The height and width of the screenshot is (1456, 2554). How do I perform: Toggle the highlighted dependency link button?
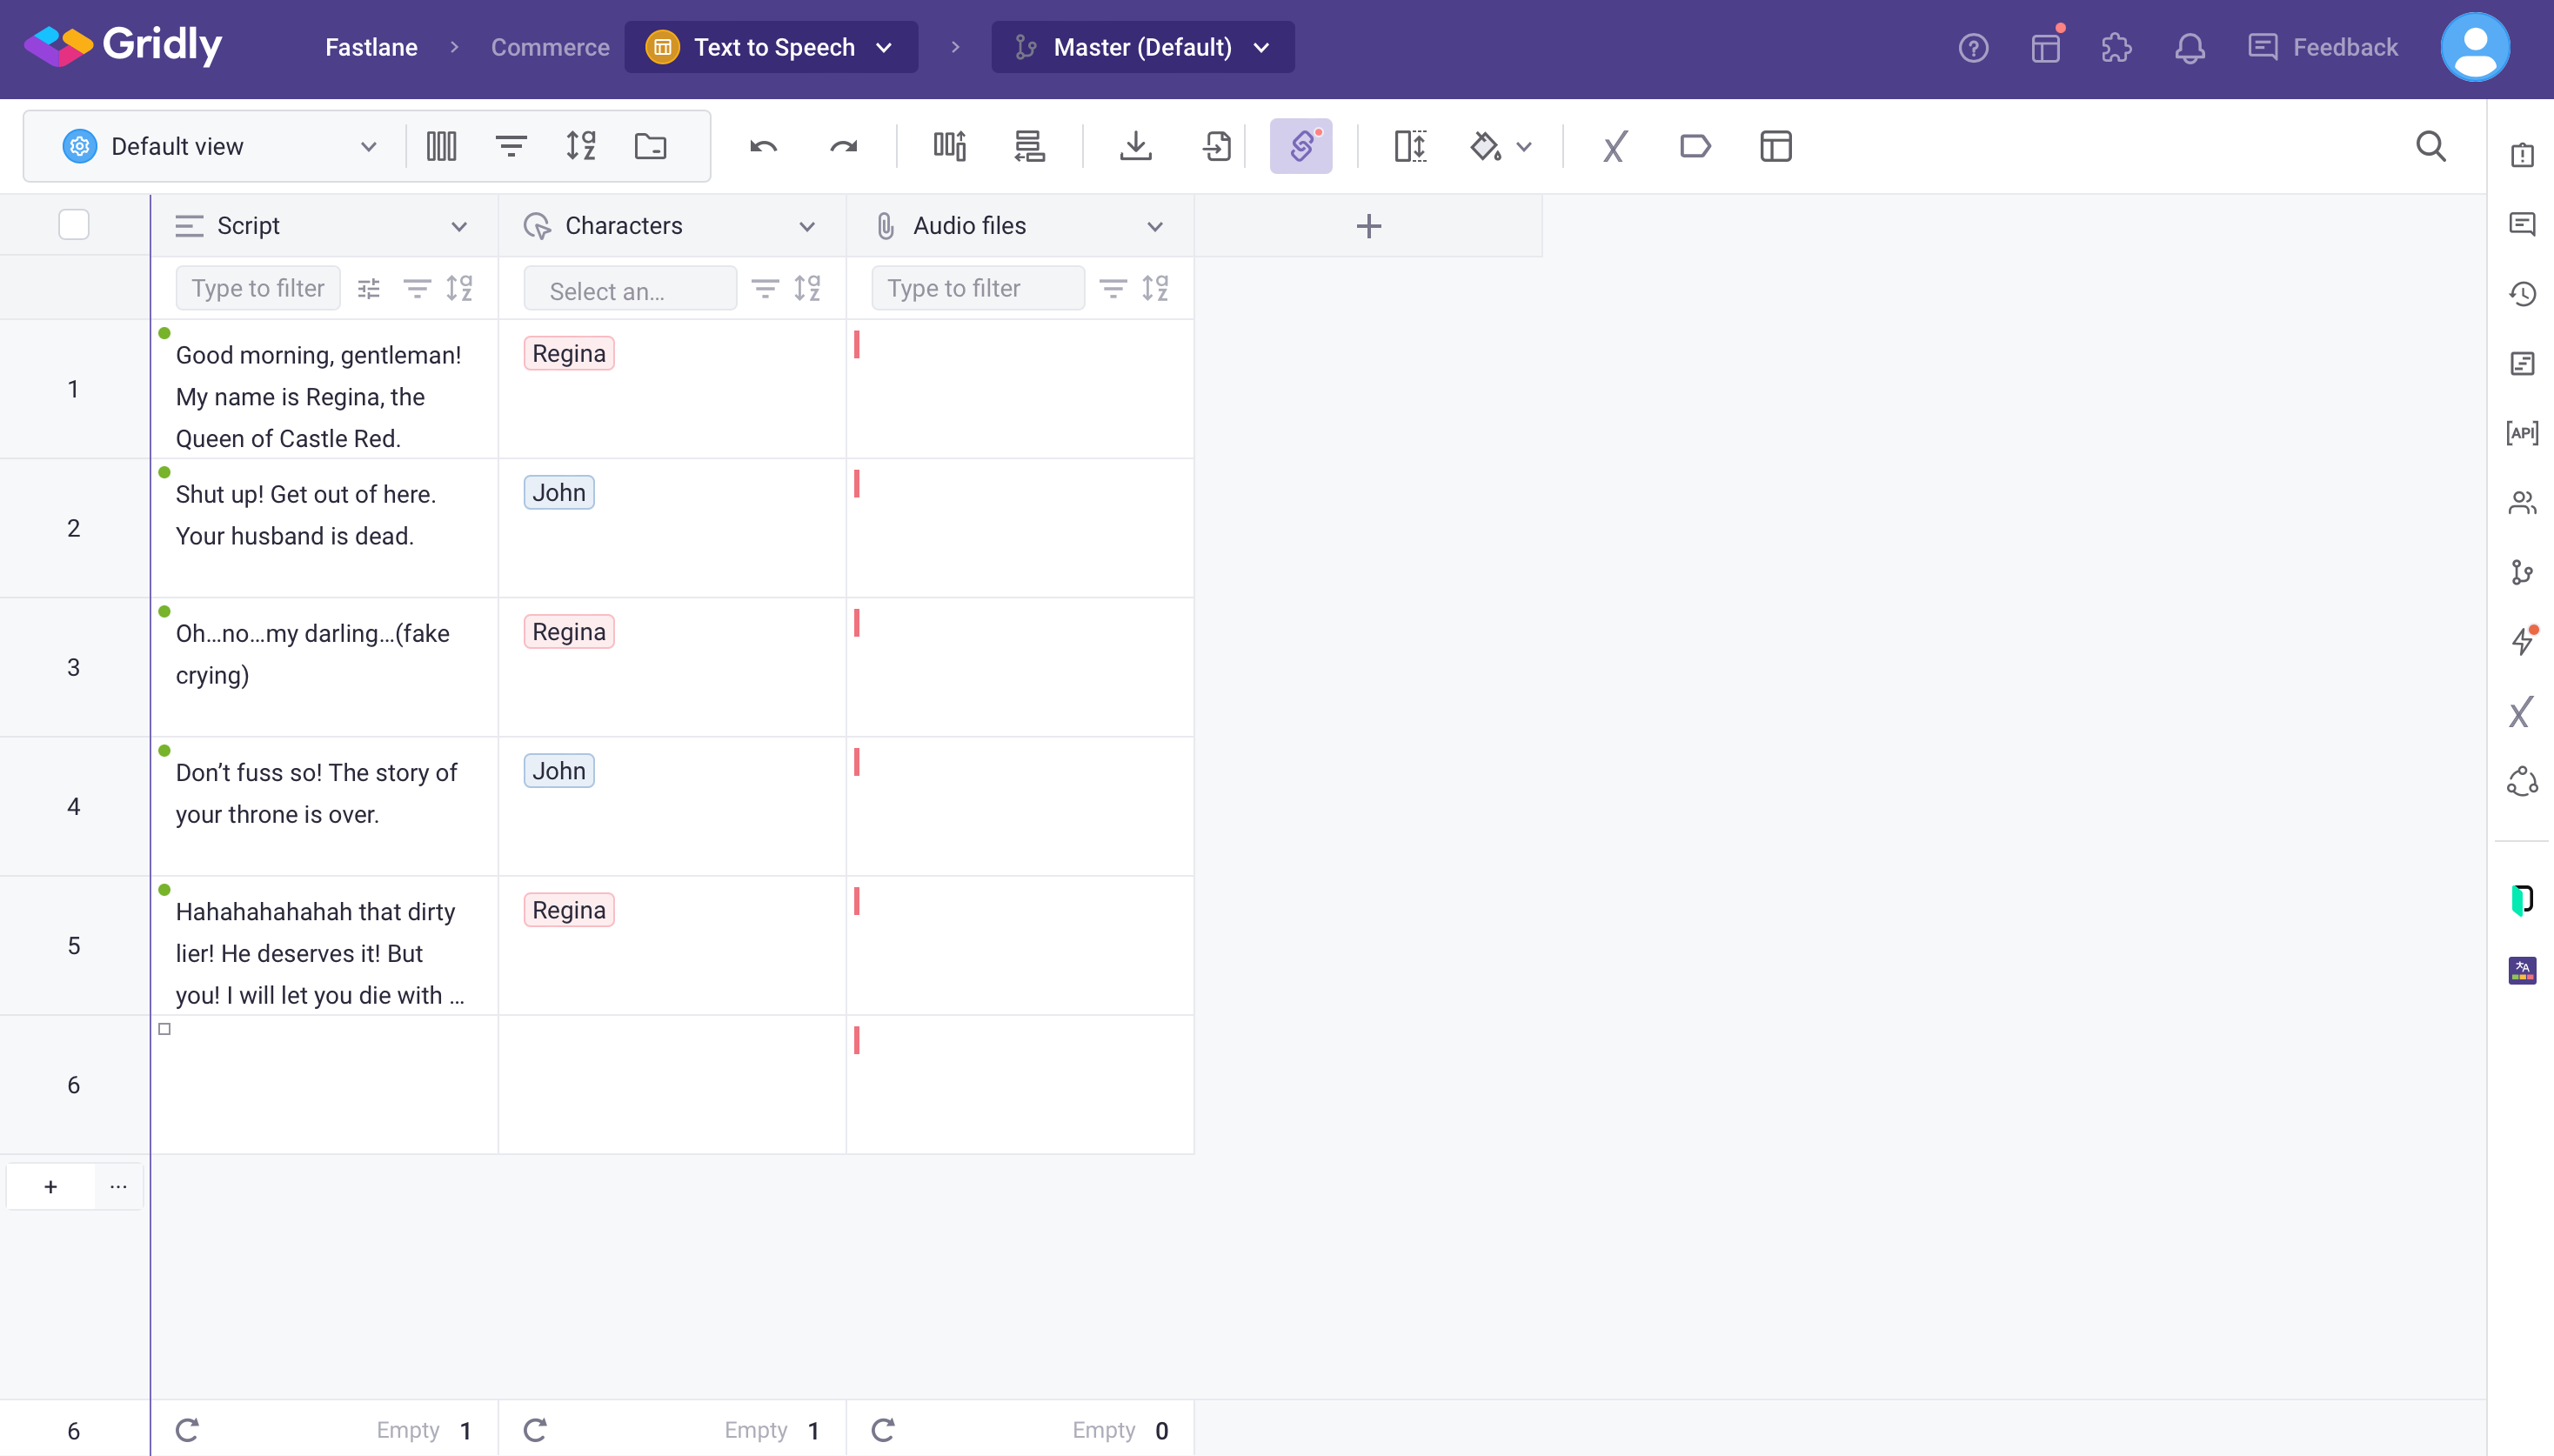1300,147
